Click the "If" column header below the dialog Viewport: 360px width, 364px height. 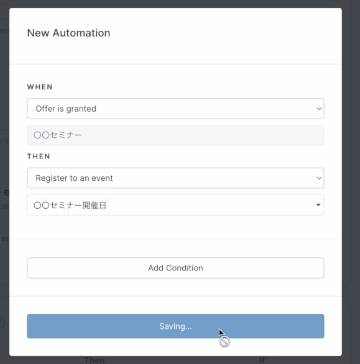262,360
